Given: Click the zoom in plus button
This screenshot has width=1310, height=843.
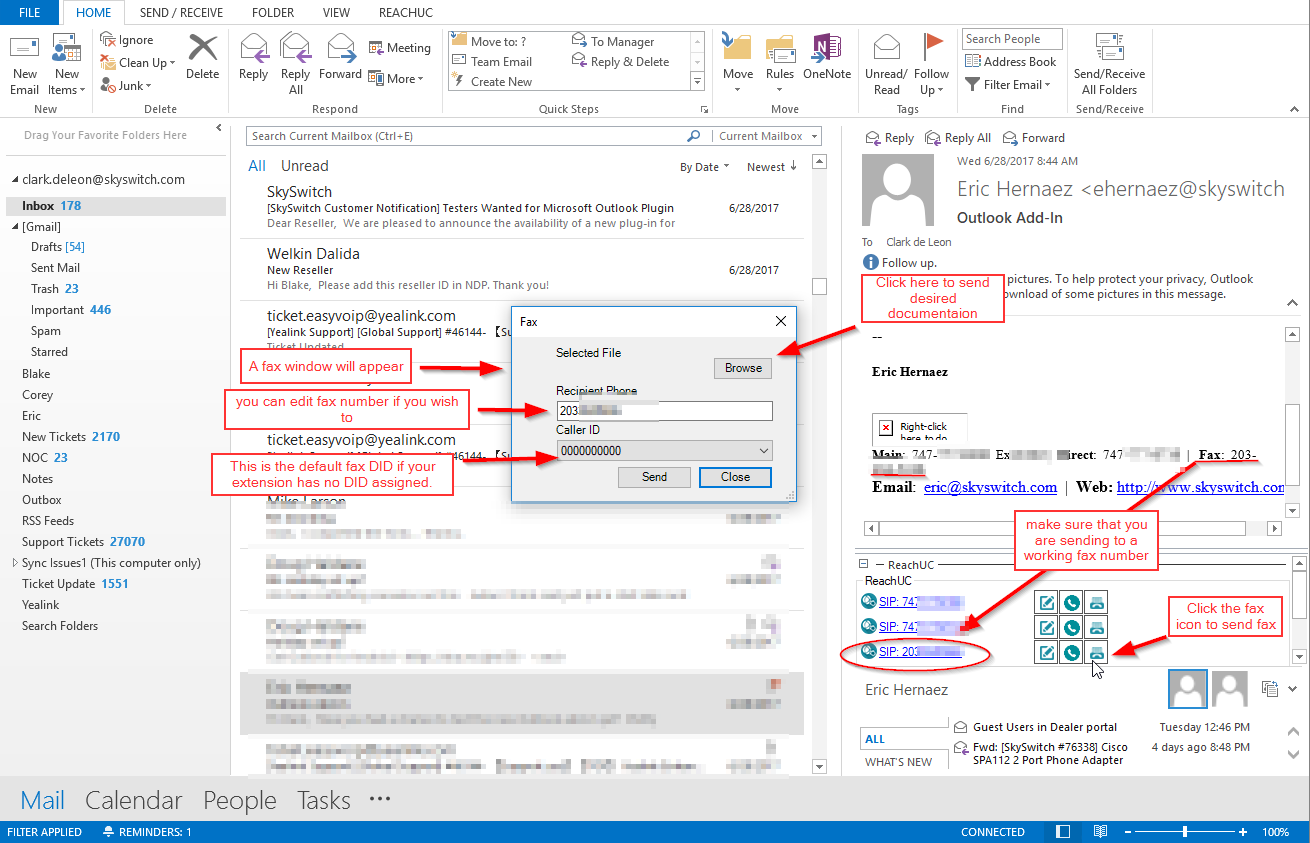Looking at the screenshot, I should 1243,832.
